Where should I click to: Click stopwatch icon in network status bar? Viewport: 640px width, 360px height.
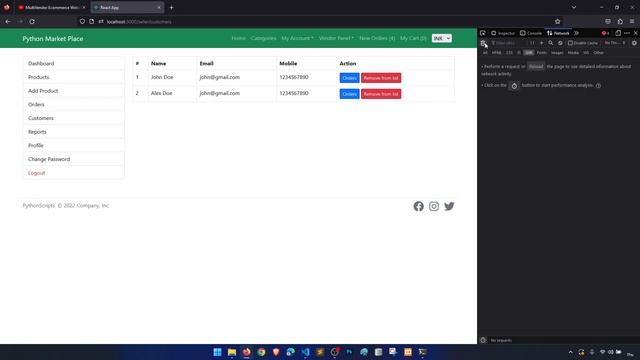pos(483,340)
